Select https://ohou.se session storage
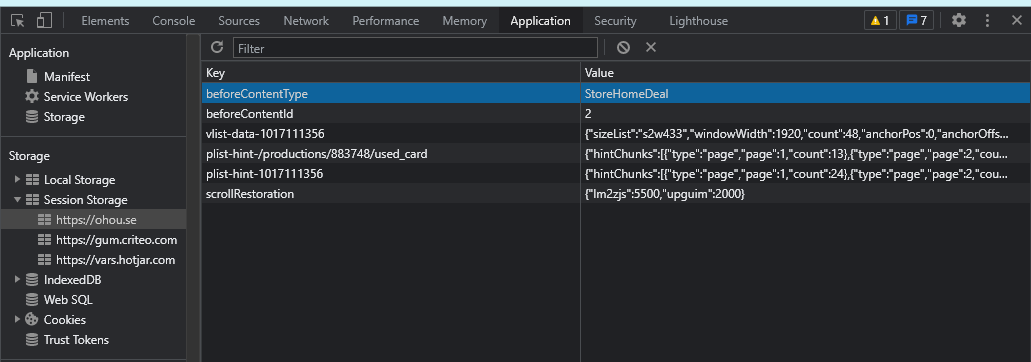Screen dimensions: 1031x362 click(96, 220)
